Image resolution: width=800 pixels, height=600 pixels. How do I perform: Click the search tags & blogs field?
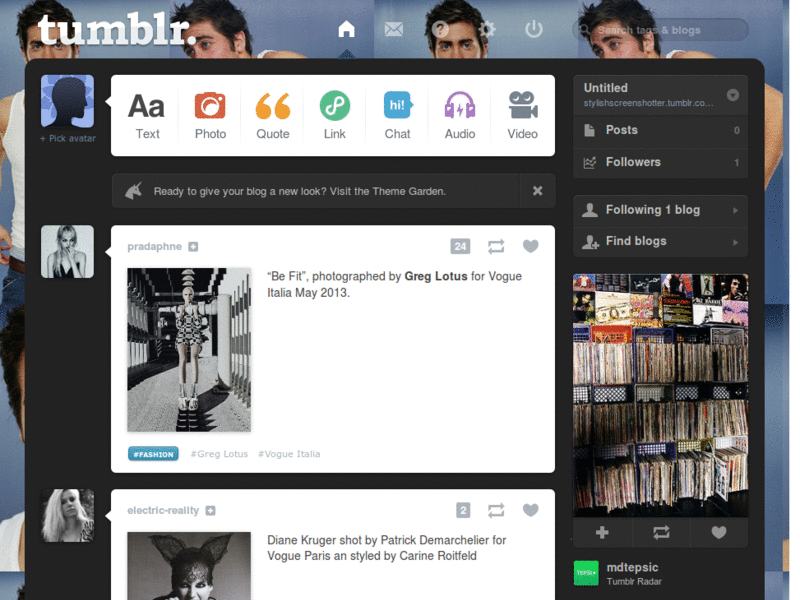660,30
